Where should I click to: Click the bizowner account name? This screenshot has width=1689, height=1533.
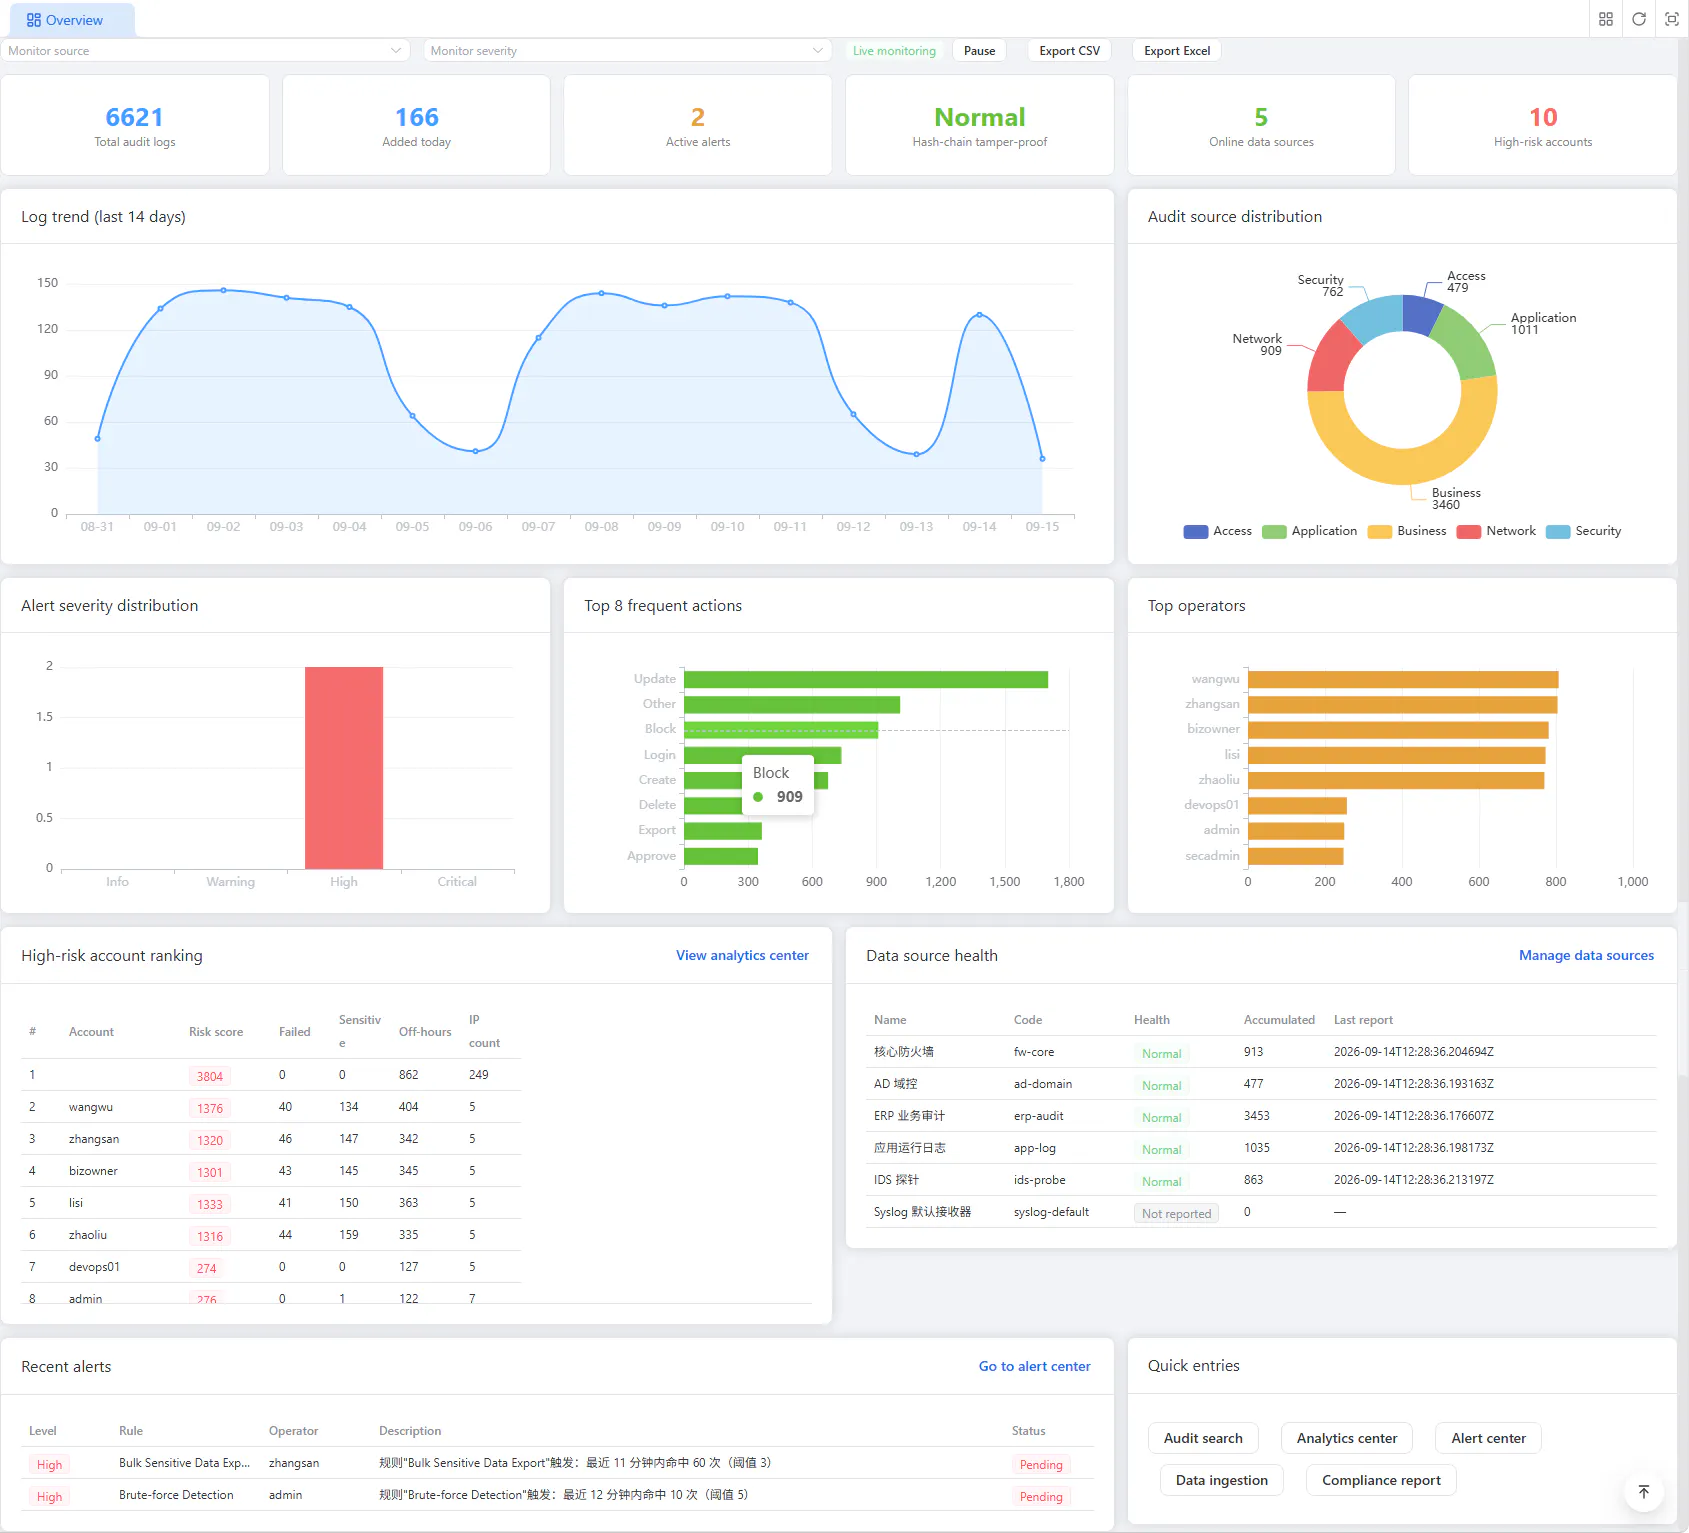(x=93, y=1171)
